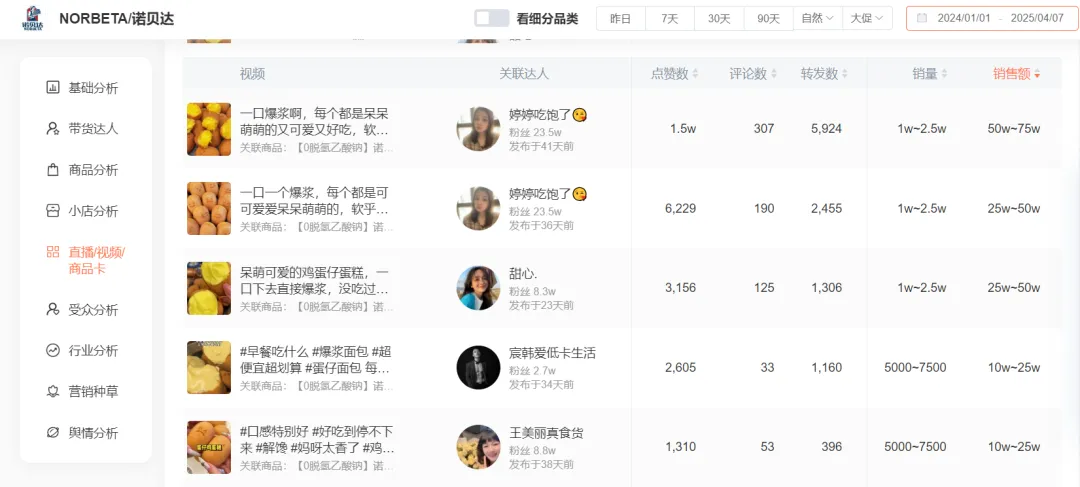Click the 营销种草 lightbulb icon
This screenshot has height=487, width=1080.
[53, 392]
